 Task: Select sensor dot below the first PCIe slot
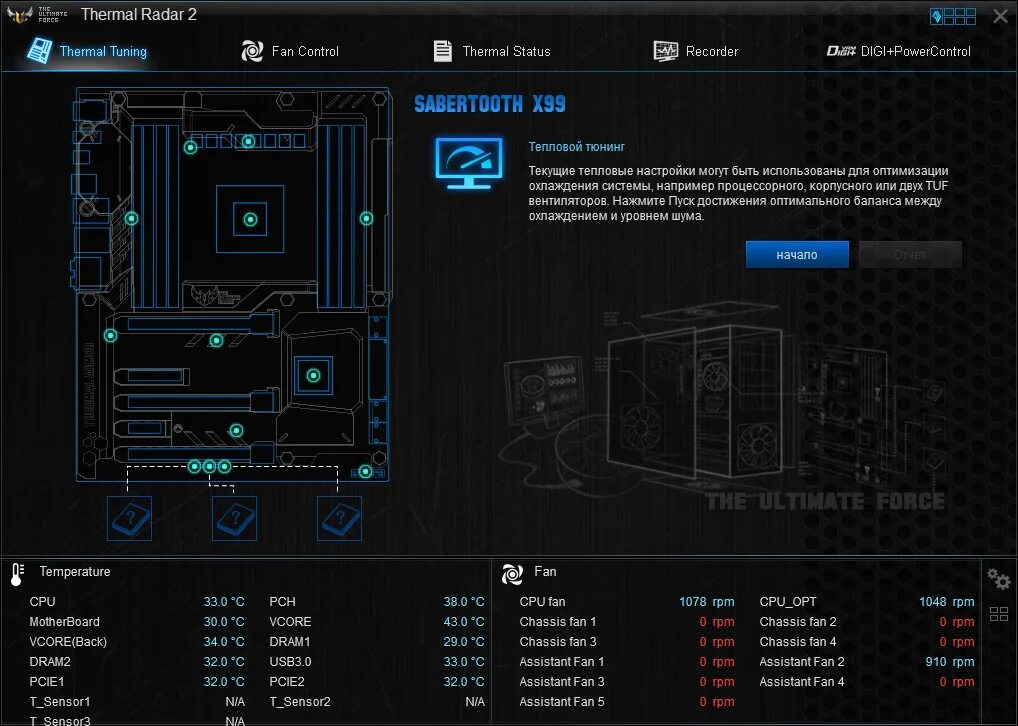click(216, 340)
